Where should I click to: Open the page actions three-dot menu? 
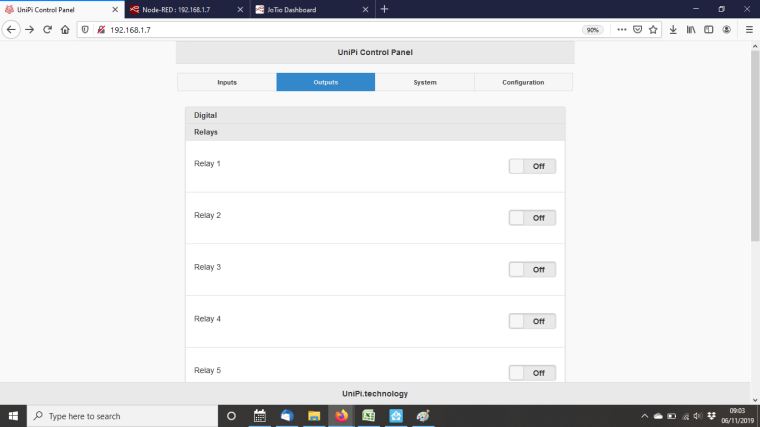click(x=621, y=30)
